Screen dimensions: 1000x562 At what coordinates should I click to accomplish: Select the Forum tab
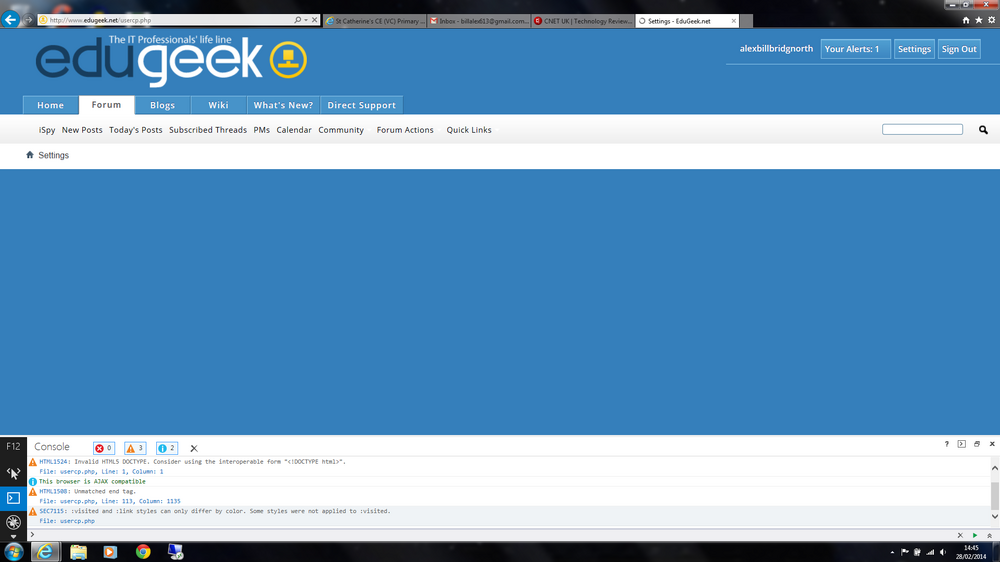click(107, 105)
